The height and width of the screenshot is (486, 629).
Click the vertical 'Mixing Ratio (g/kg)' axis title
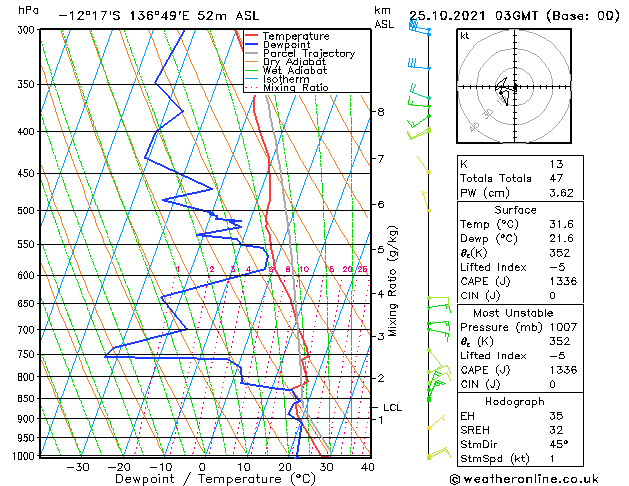point(392,281)
